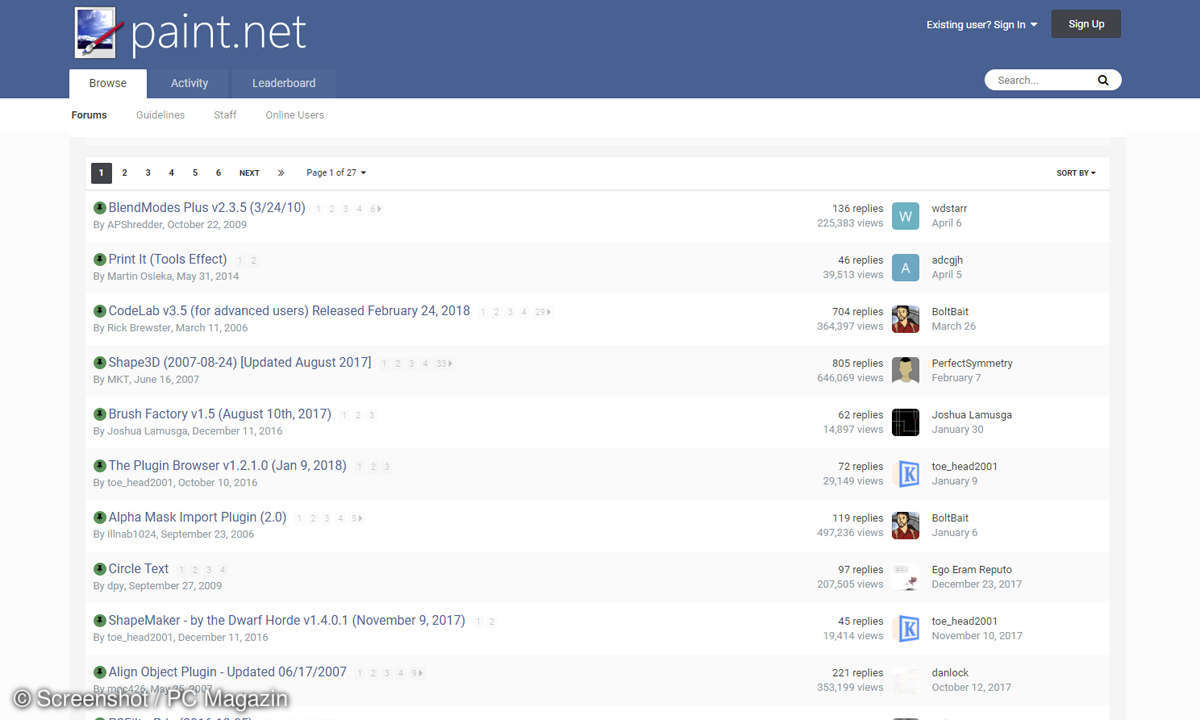This screenshot has width=1200, height=720.
Task: Open Joshua Lamusga's black avatar
Action: coord(905,422)
